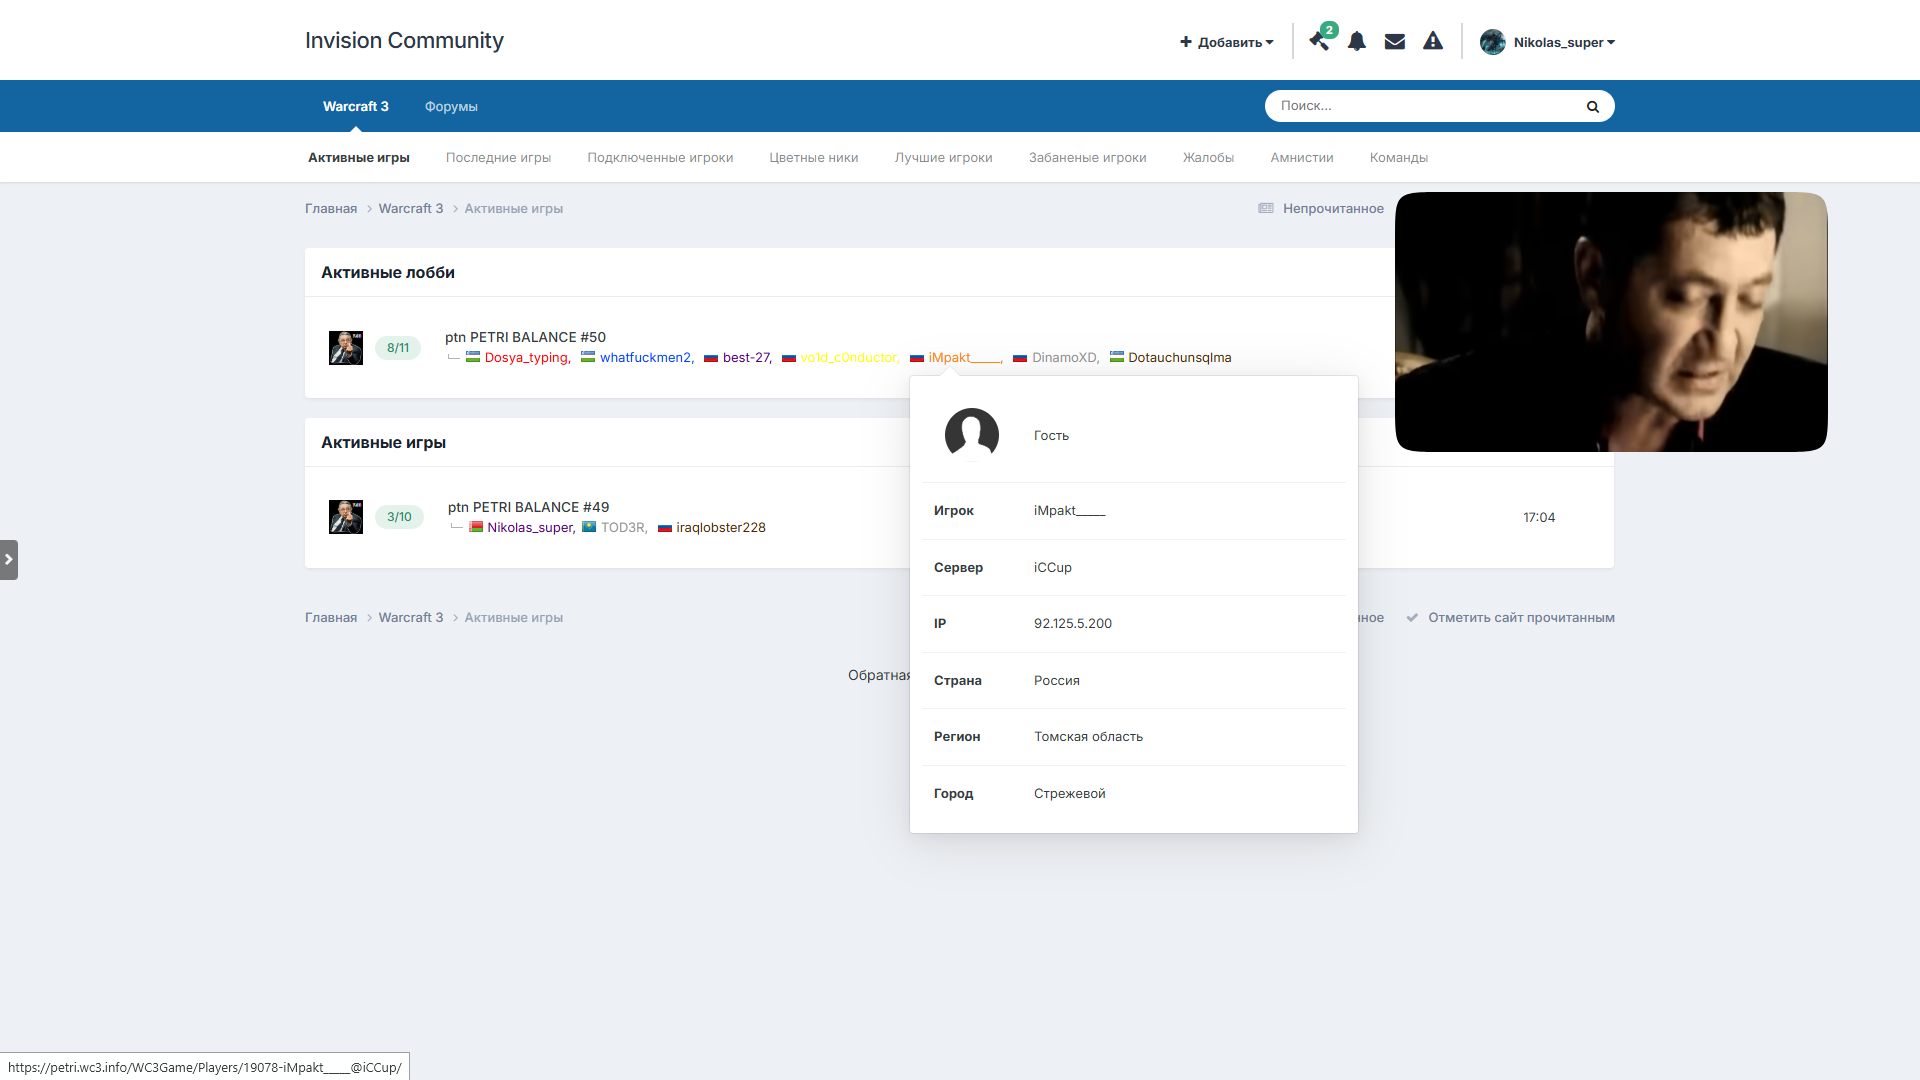
Task: Click the flag next to Dosya_typing
Action: click(473, 357)
